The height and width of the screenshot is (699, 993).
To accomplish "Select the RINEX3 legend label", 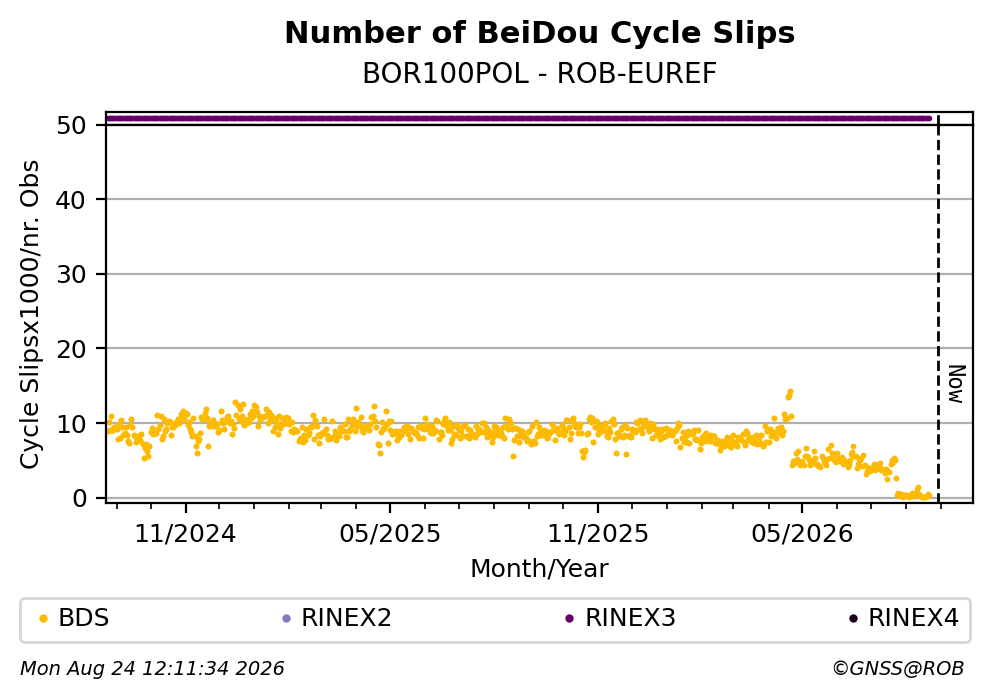I will (630, 618).
